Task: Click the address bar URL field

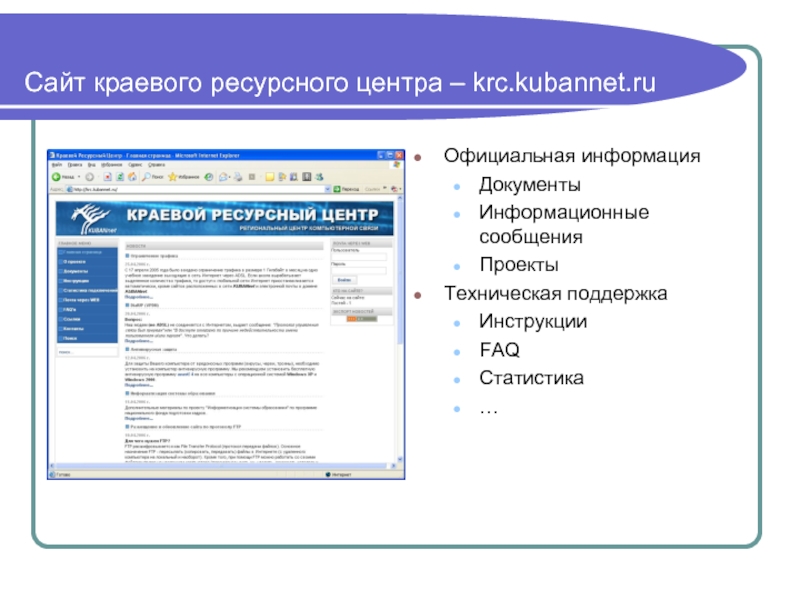Action: (199, 189)
